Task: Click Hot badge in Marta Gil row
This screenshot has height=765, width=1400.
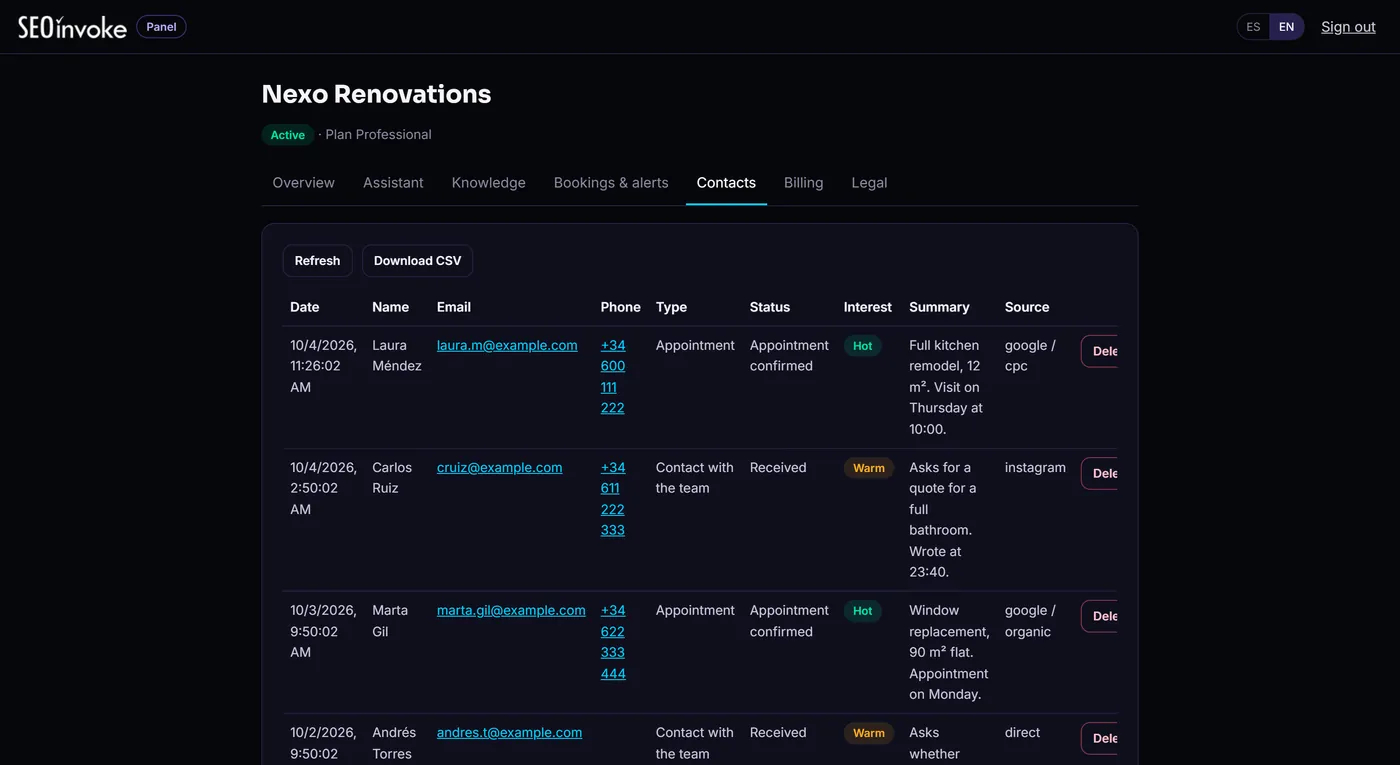Action: (x=863, y=611)
